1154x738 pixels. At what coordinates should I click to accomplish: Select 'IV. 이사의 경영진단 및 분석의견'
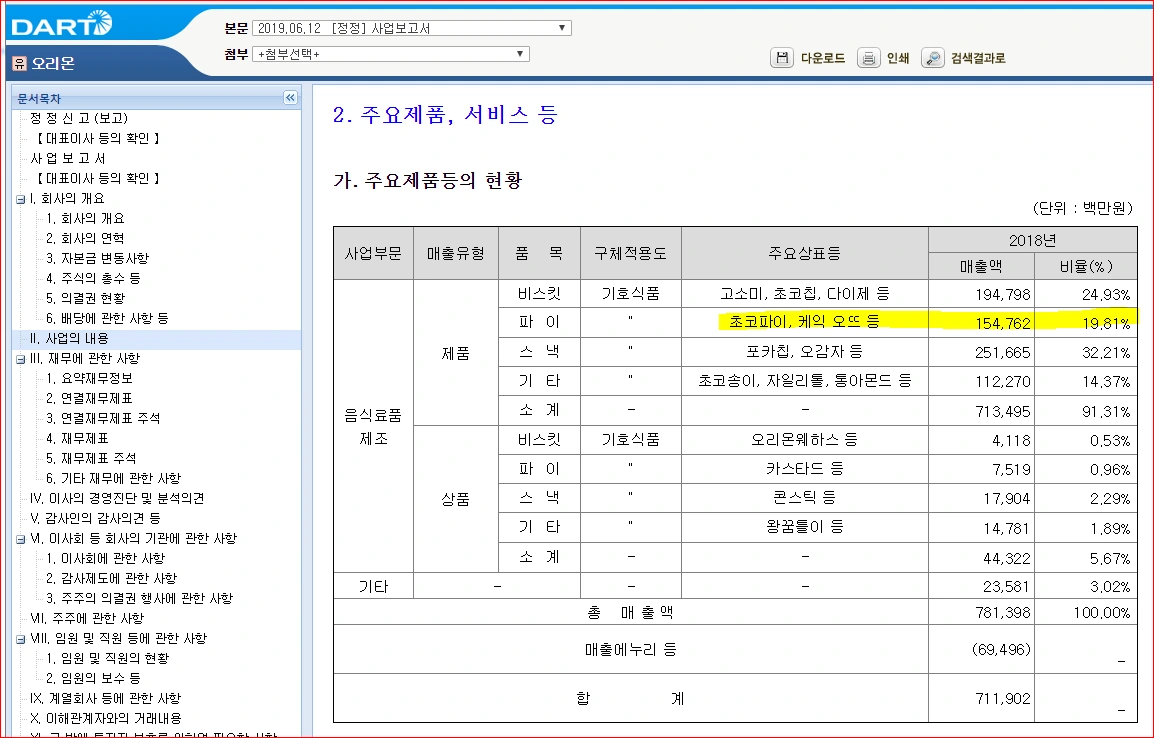[115, 497]
